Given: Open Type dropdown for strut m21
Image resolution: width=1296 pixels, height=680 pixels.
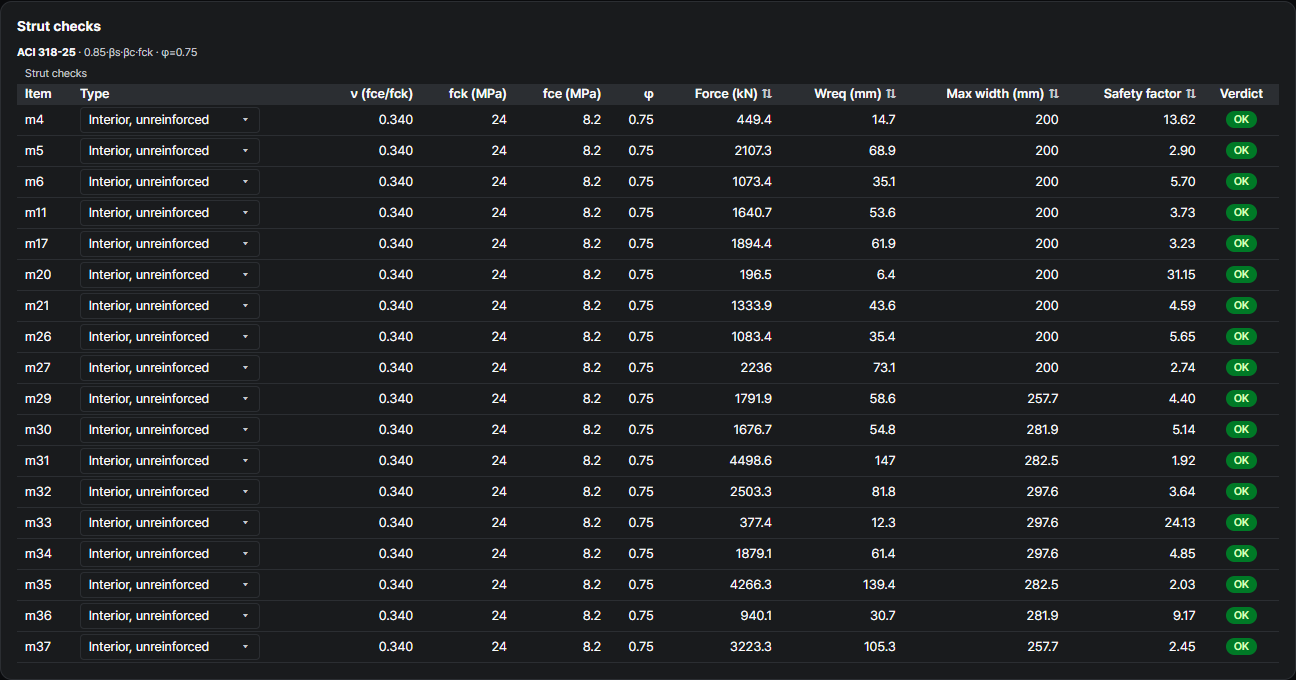Looking at the screenshot, I should pyautogui.click(x=170, y=306).
